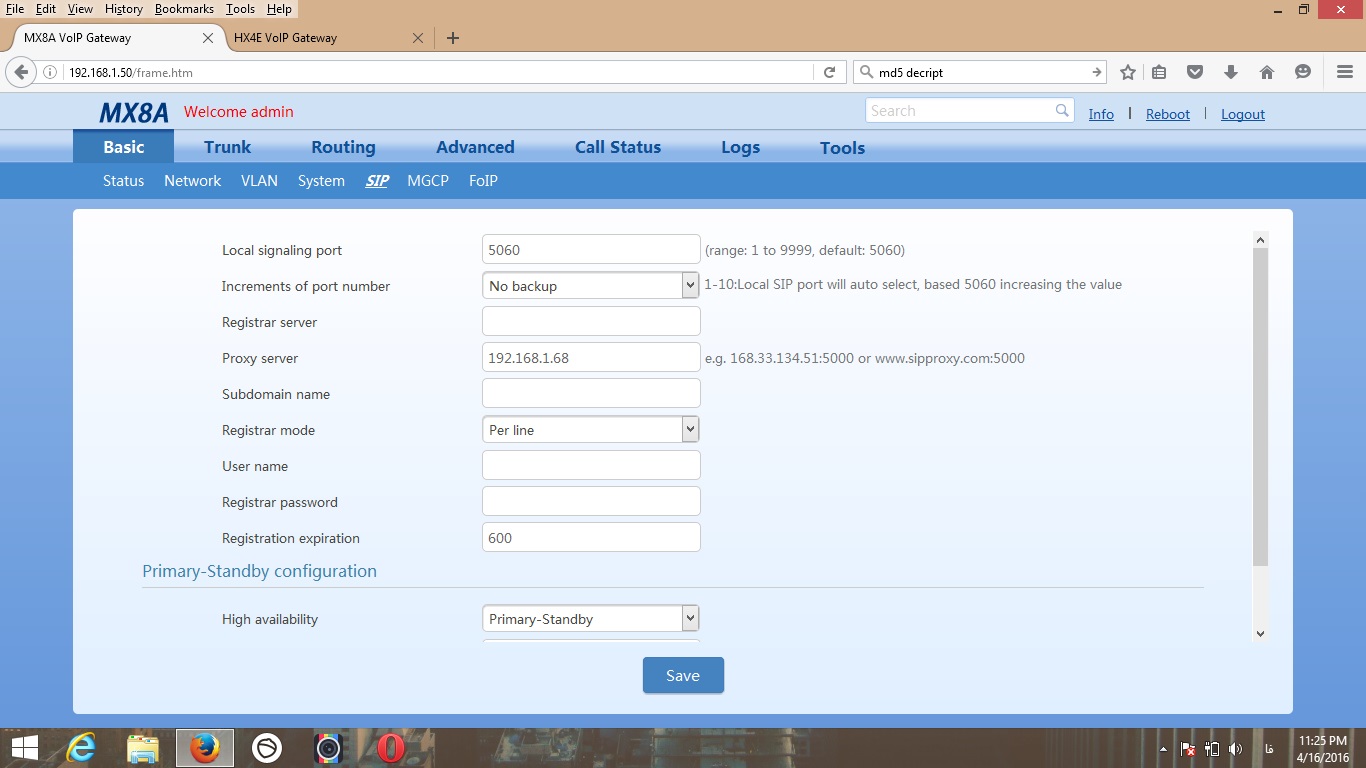The image size is (1366, 768).
Task: Open the Firefox hamburger menu
Action: coord(1345,72)
